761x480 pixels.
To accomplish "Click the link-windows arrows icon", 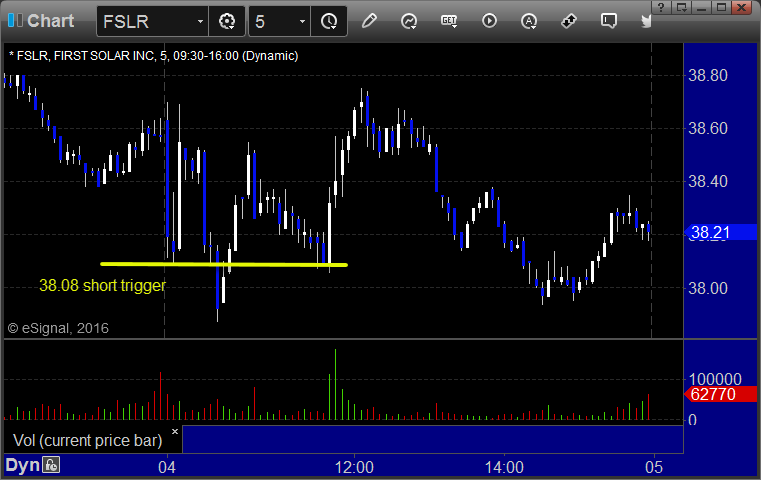I will click(x=569, y=21).
